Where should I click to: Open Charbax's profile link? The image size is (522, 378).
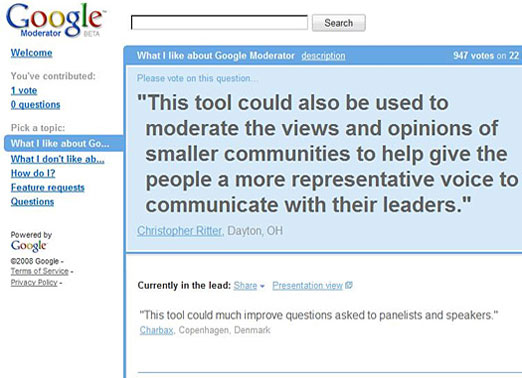tap(156, 330)
